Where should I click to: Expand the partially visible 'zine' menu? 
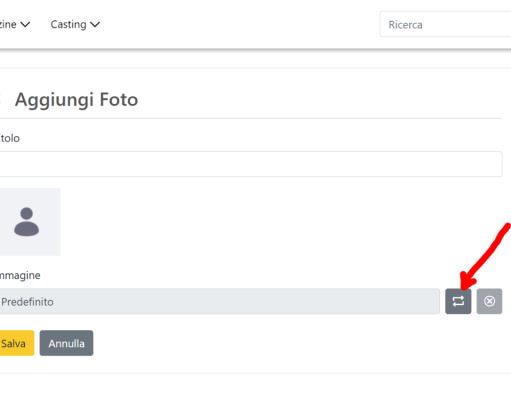click(x=15, y=25)
